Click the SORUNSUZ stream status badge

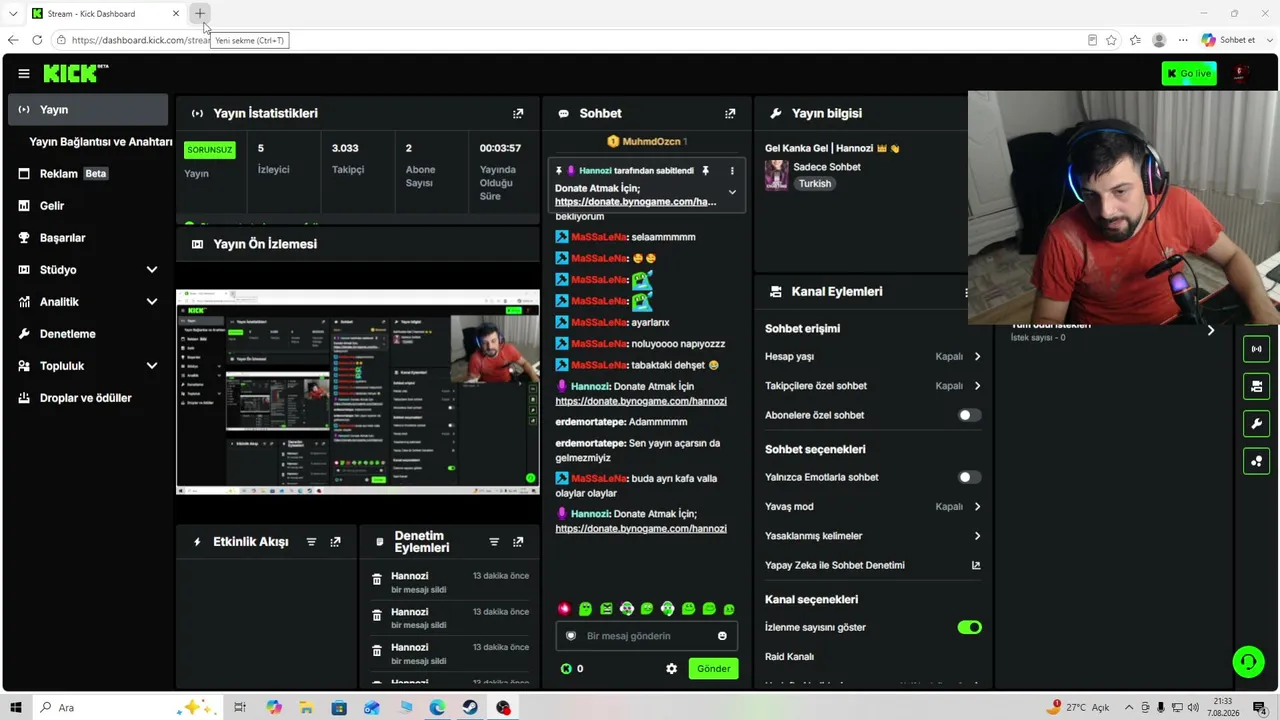click(210, 150)
